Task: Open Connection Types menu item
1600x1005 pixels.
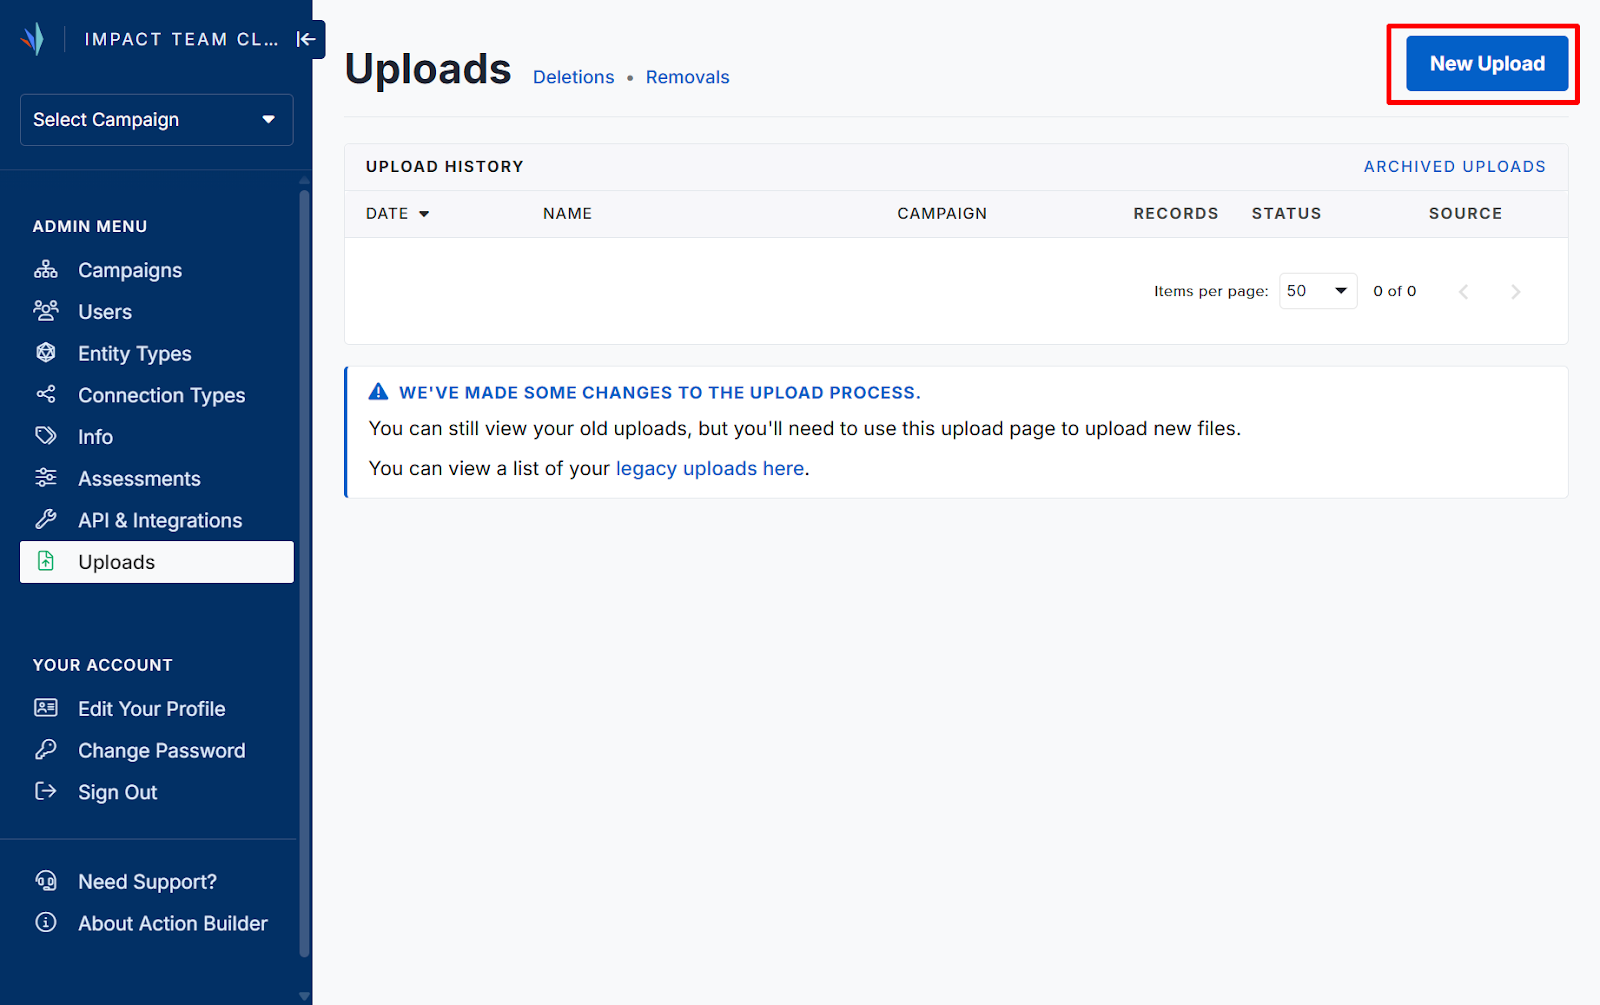Action: click(x=157, y=396)
